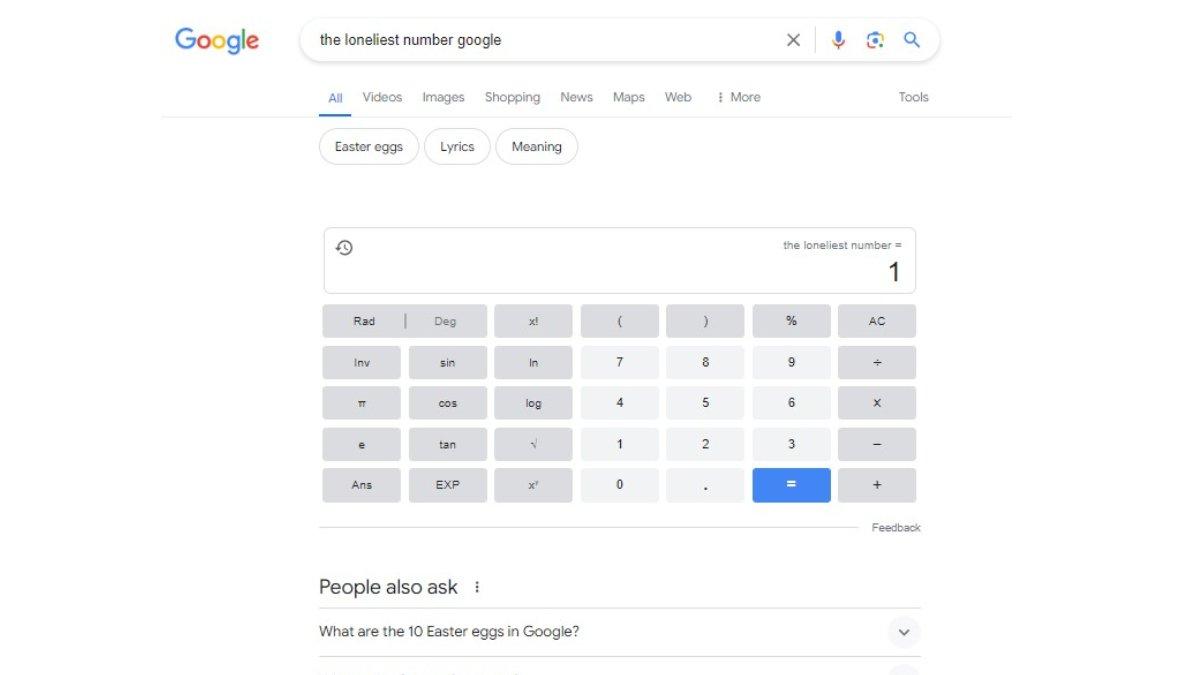Expand the 10 Easter eggs question
The height and width of the screenshot is (675, 1200).
click(903, 632)
